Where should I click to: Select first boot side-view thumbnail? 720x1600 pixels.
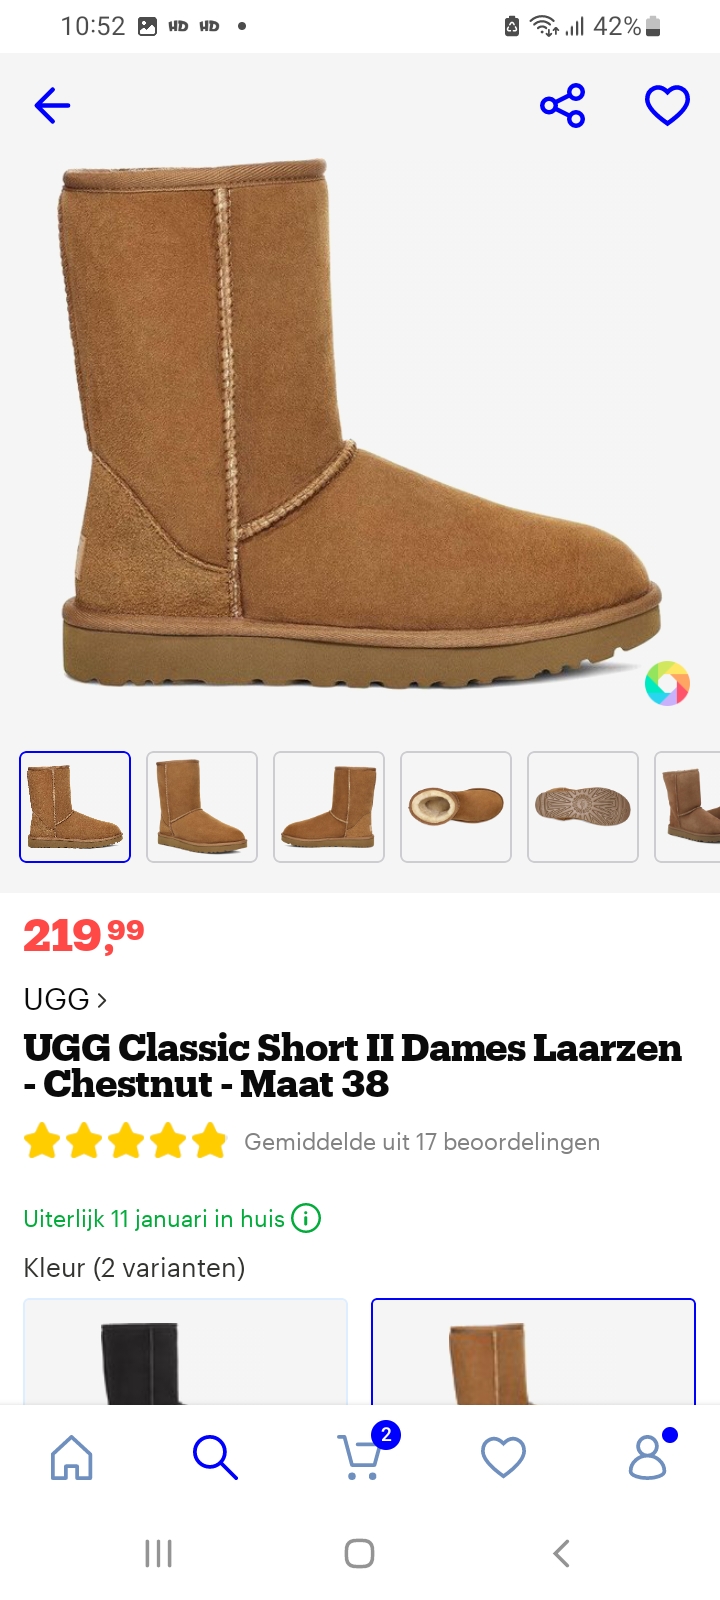pos(75,807)
